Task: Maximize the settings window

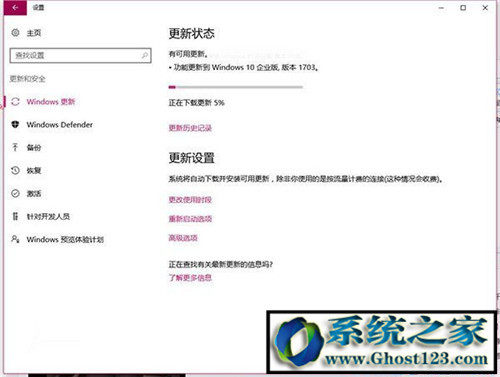Action: [463, 8]
